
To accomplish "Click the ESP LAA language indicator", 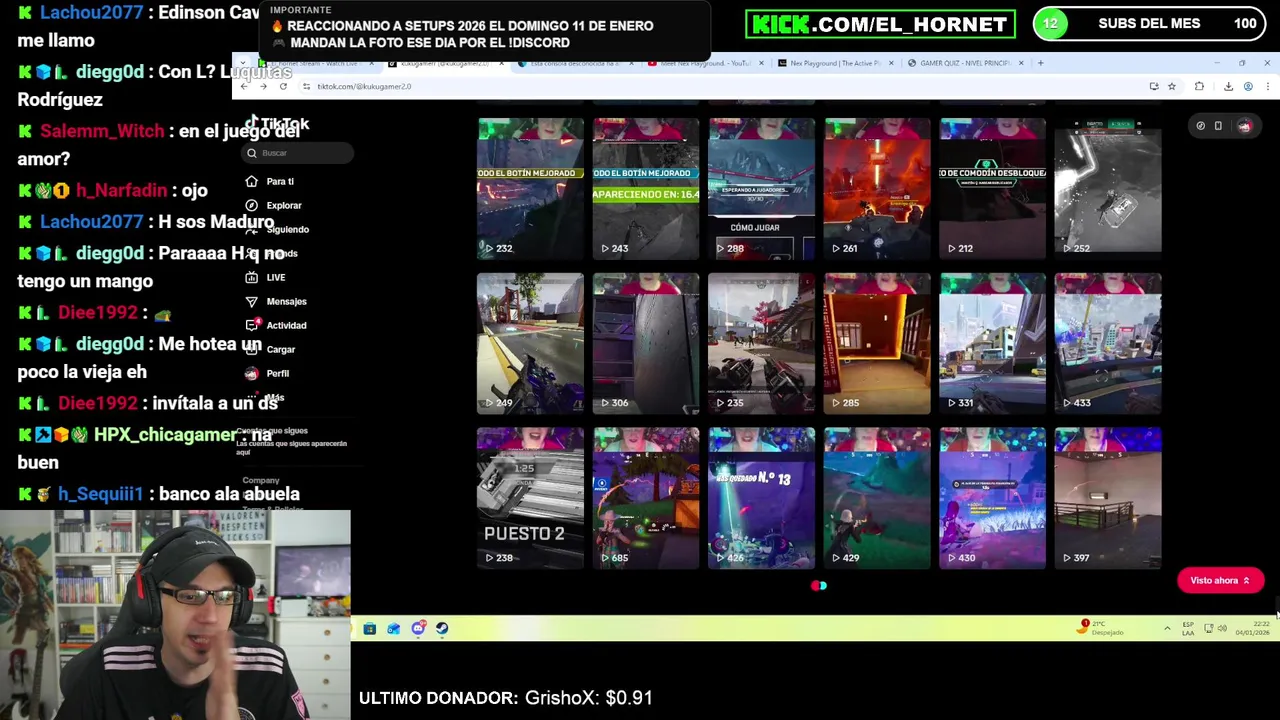I will point(1188,628).
